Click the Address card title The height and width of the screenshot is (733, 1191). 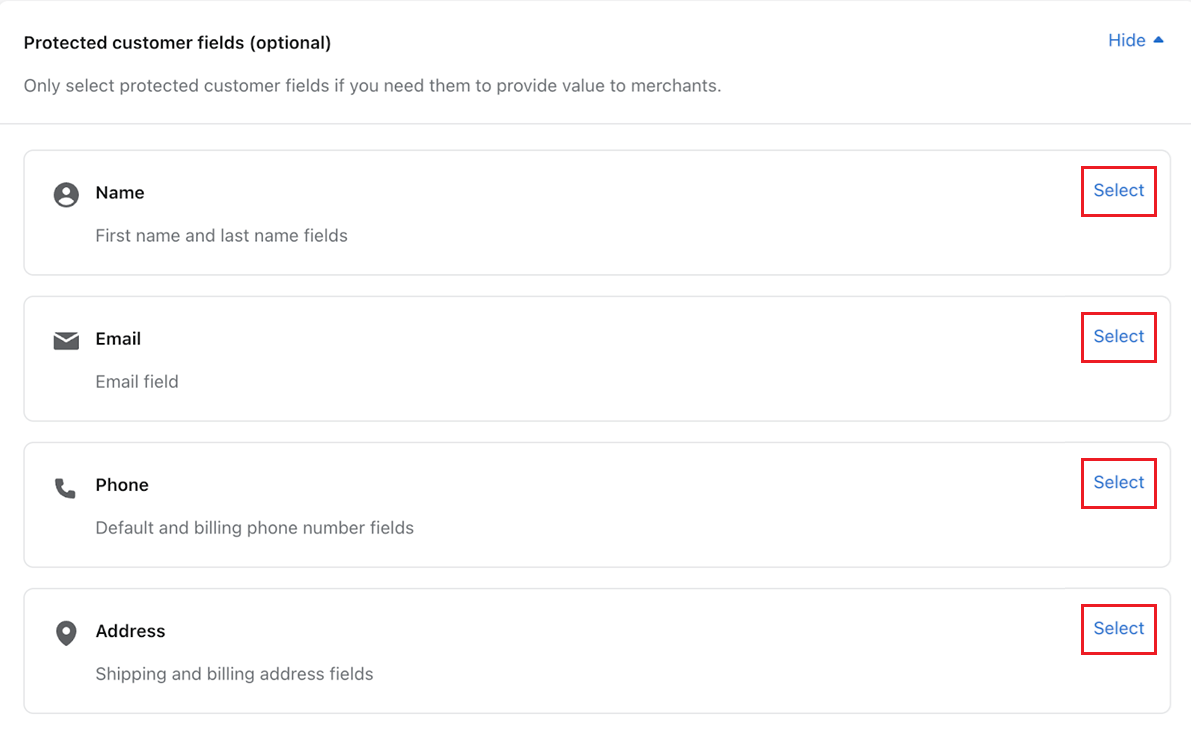(x=130, y=631)
